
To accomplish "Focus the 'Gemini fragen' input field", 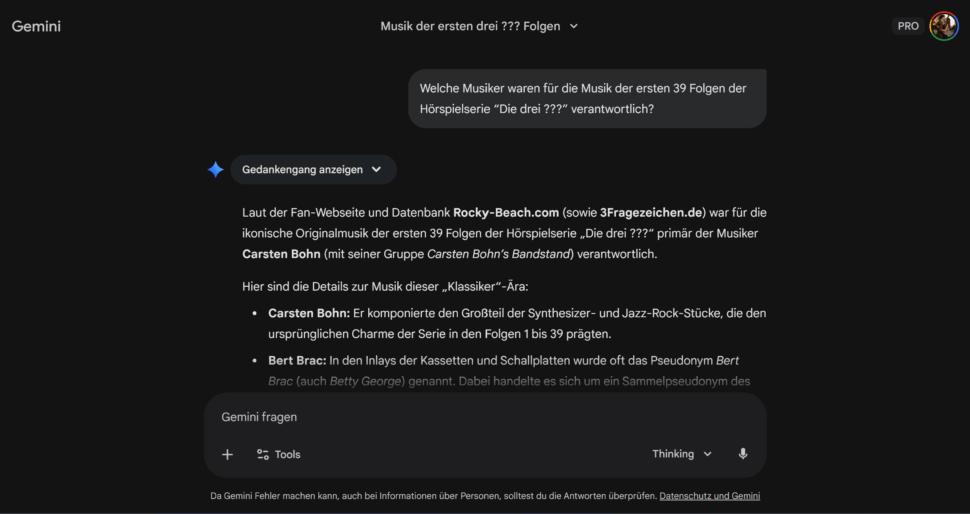I will (x=480, y=417).
